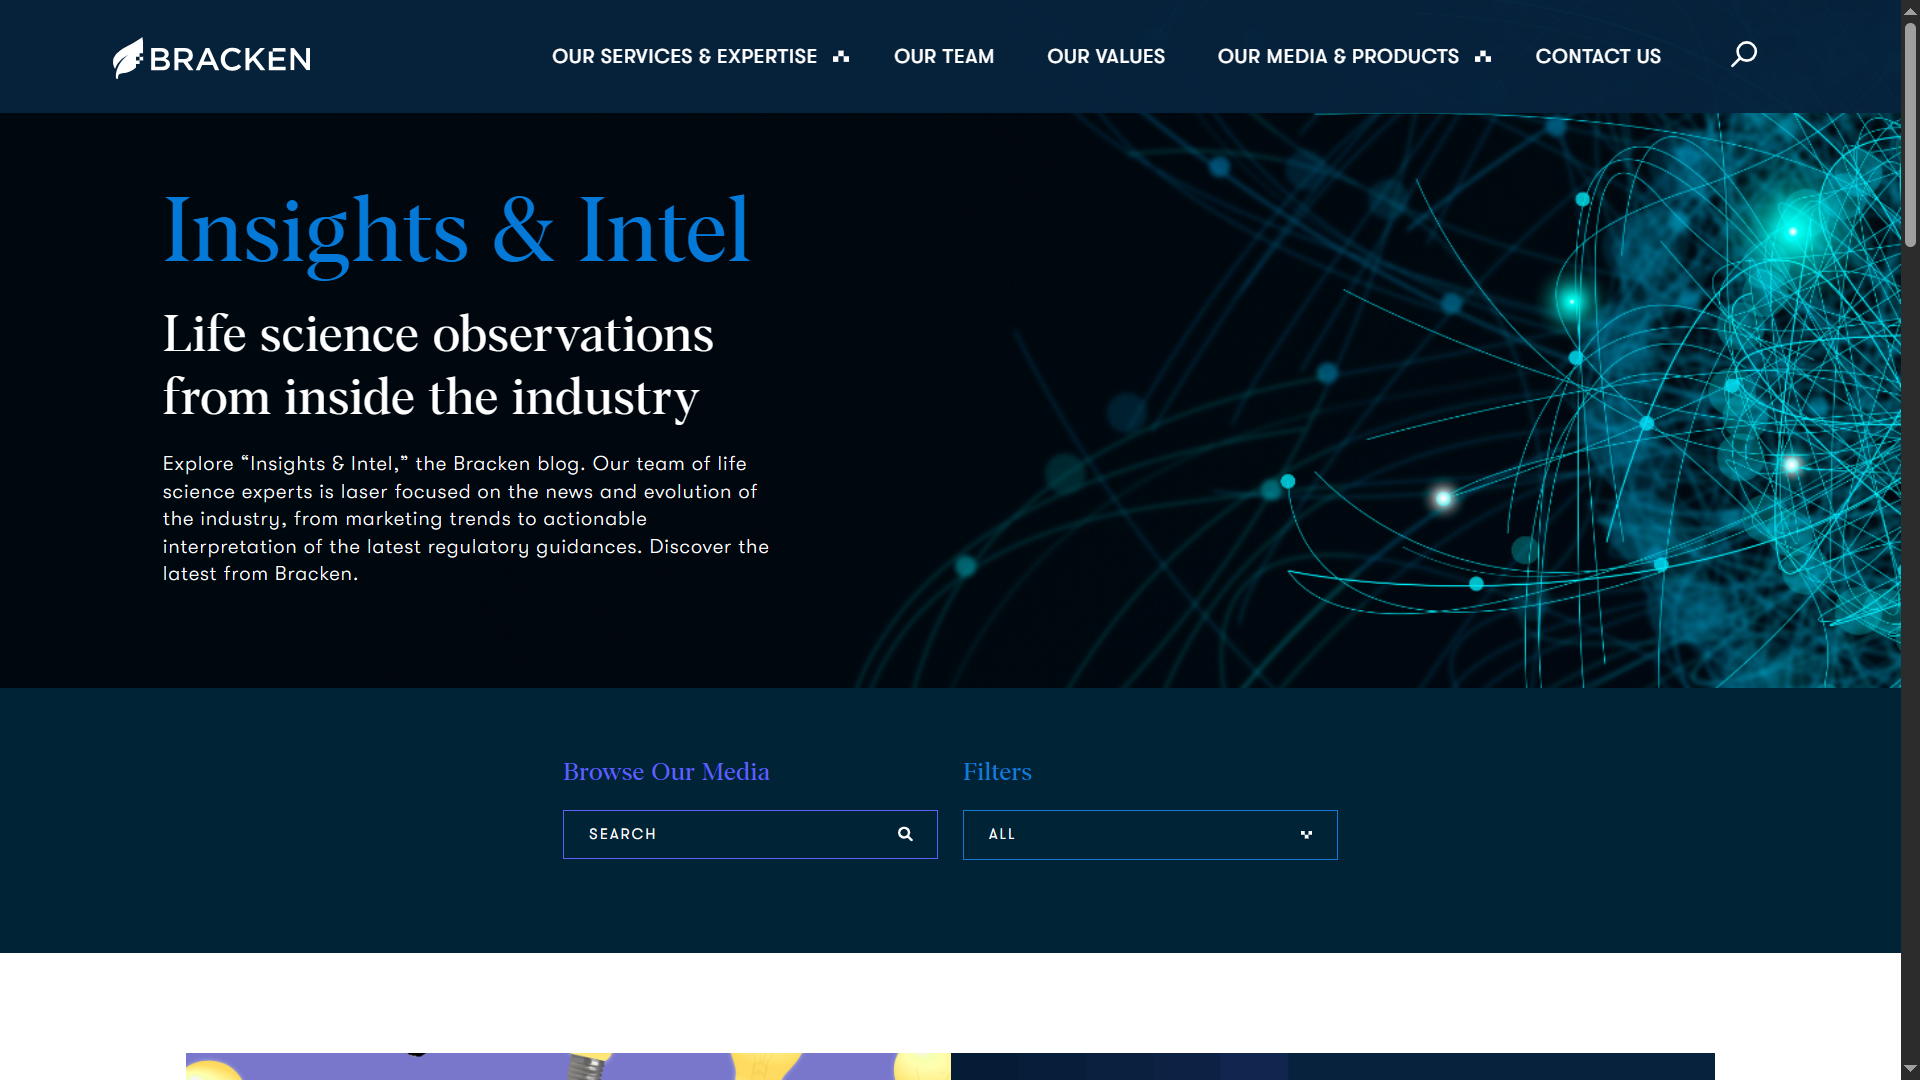Click the Bracken feather logo
The width and height of the screenshot is (1920, 1080).
128,58
